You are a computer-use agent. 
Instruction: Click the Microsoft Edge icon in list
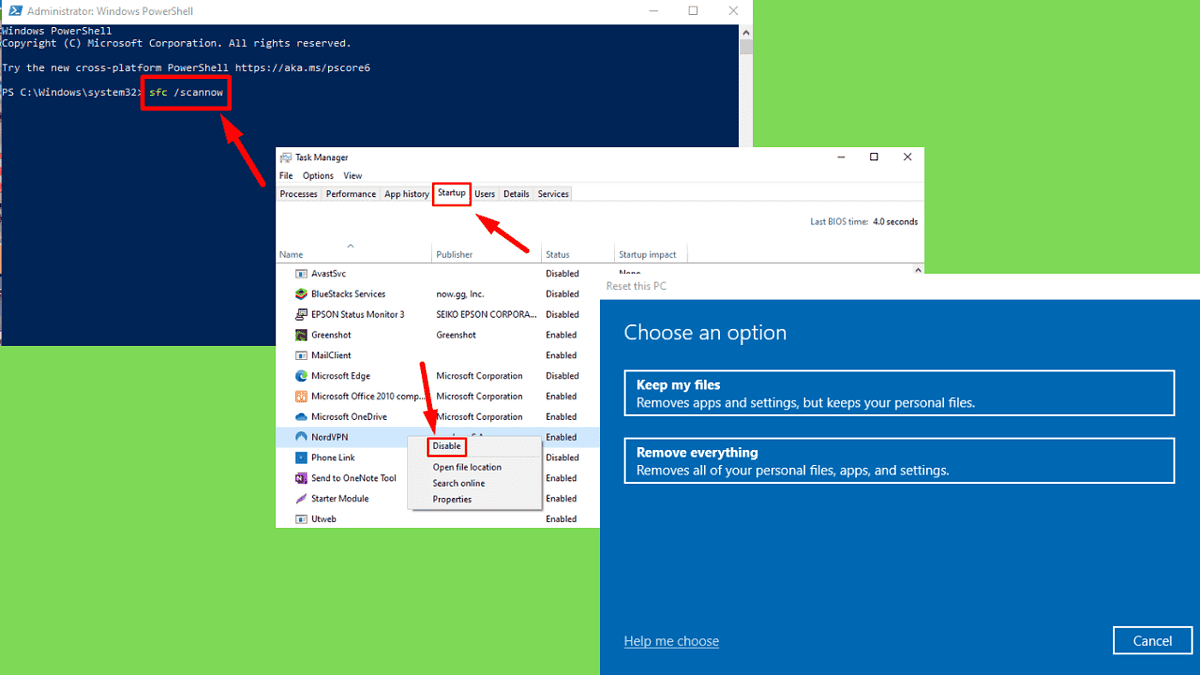click(301, 376)
